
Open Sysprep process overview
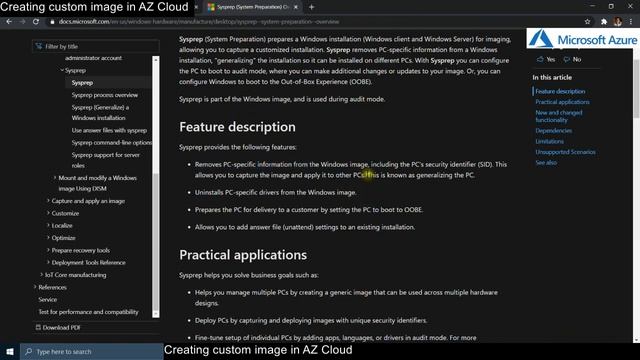pyautogui.click(x=105, y=95)
